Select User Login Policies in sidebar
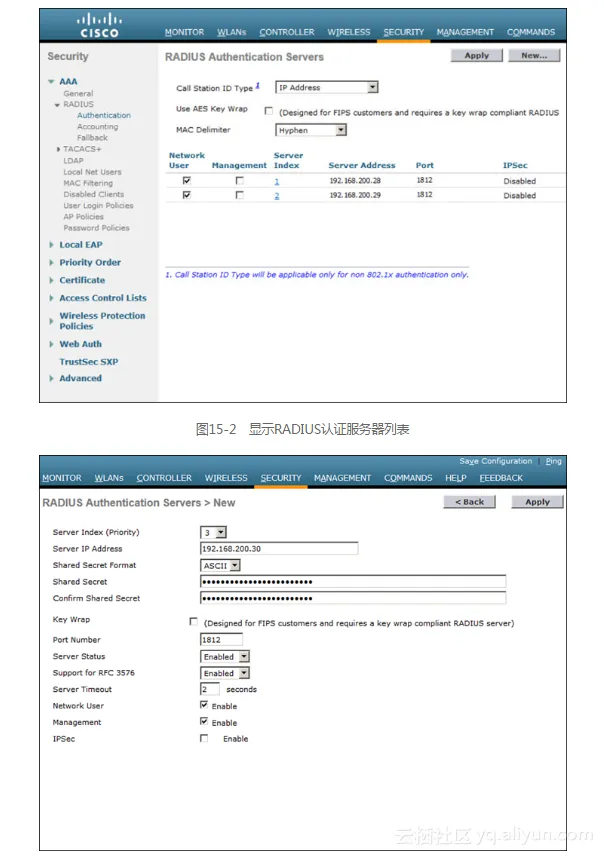Viewport: 604px width, 856px height. 98,205
